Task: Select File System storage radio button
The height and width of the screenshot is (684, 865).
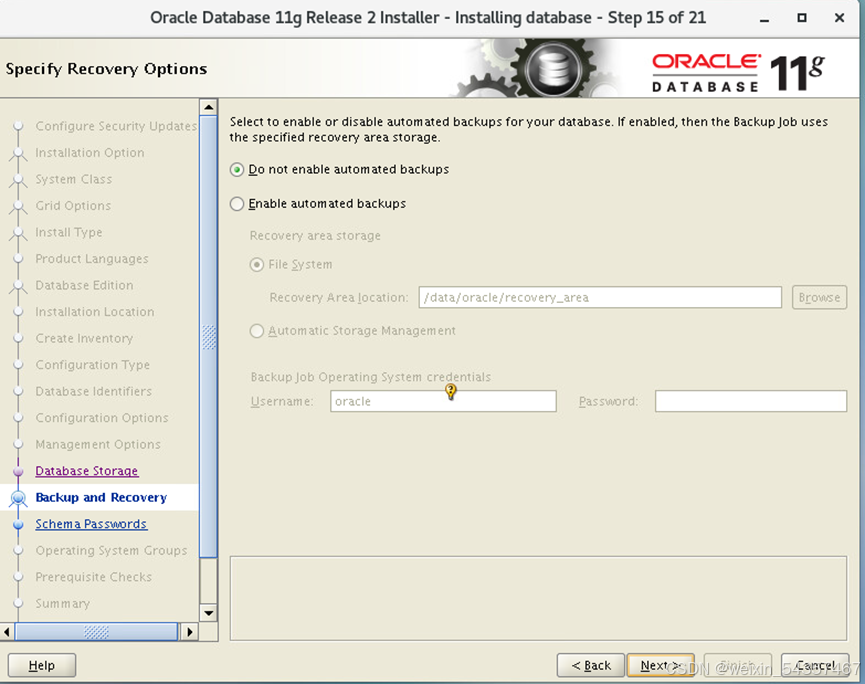Action: pyautogui.click(x=257, y=265)
